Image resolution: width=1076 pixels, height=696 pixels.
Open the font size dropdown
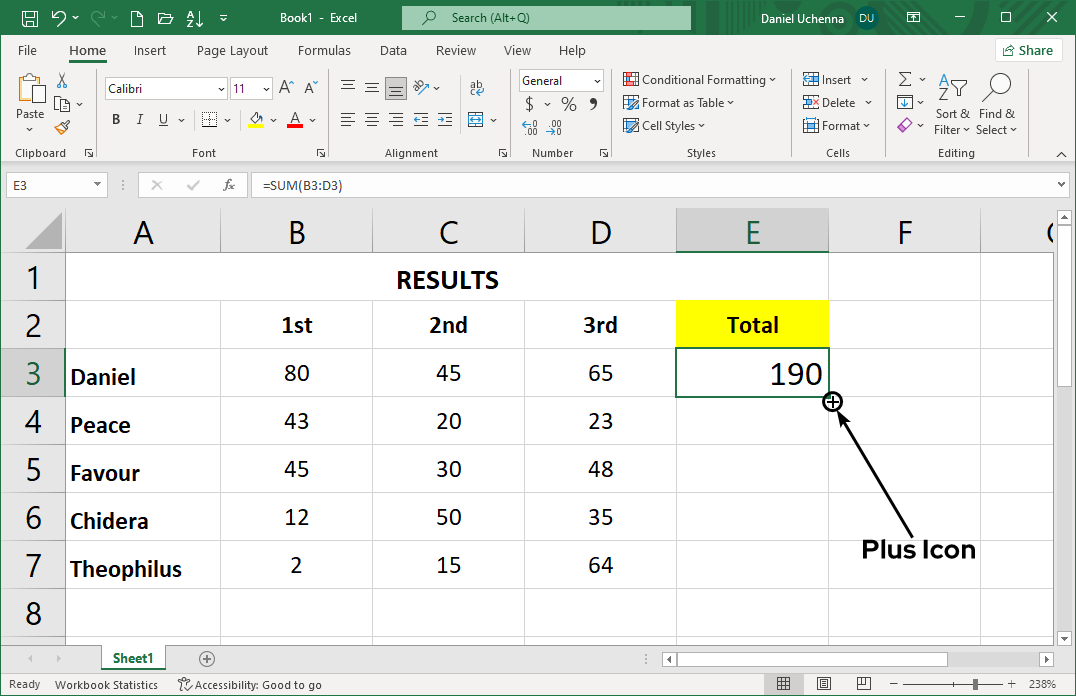(268, 88)
